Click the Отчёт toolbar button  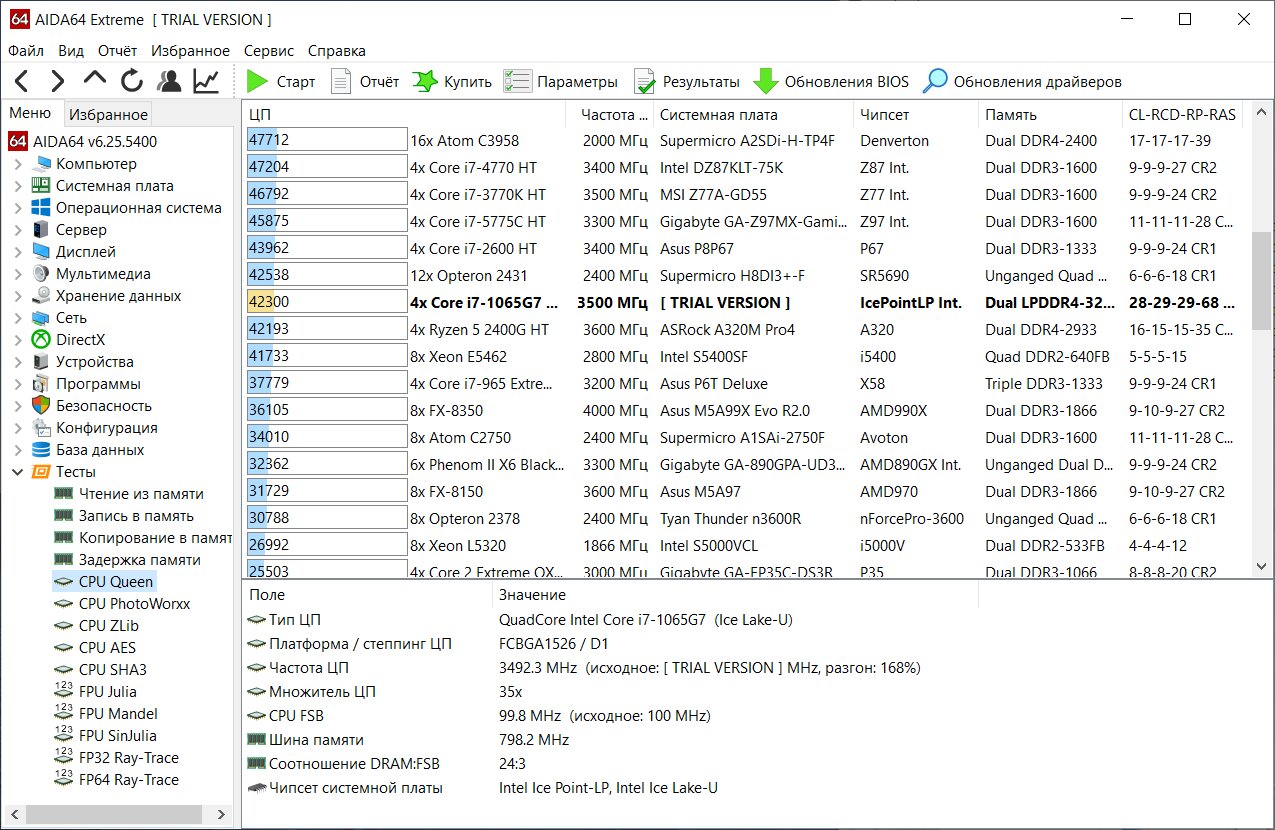click(x=365, y=82)
